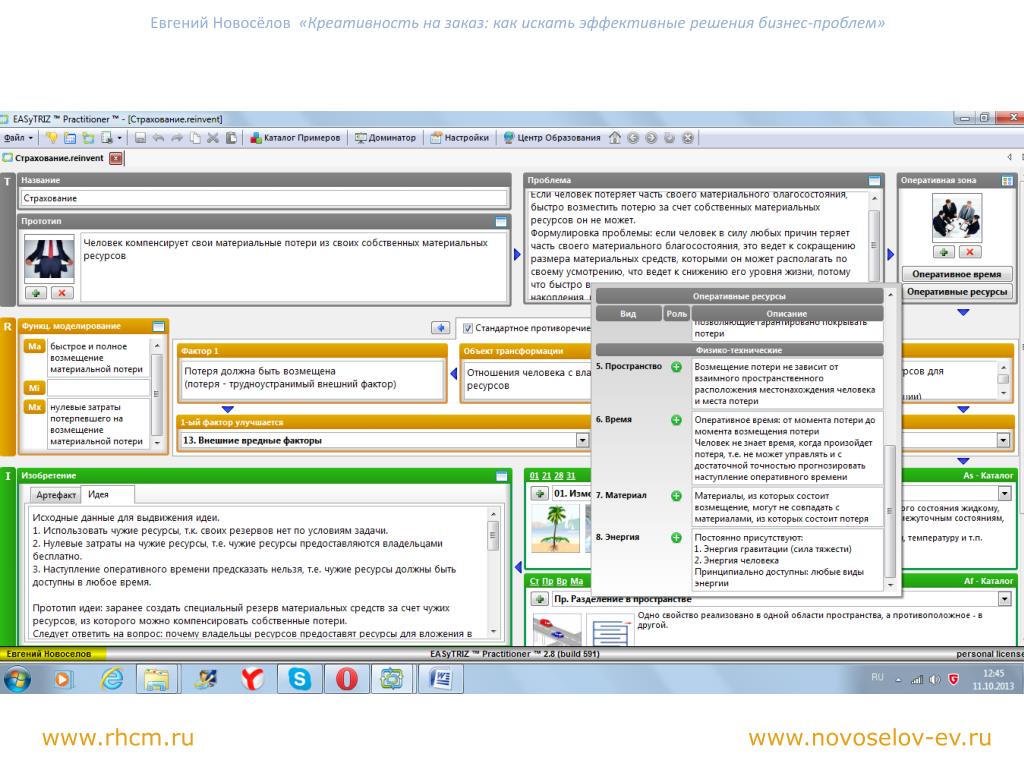Screen dimensions: 1024x768
Task: Click the Проблема text scrollbar
Action: 874,245
